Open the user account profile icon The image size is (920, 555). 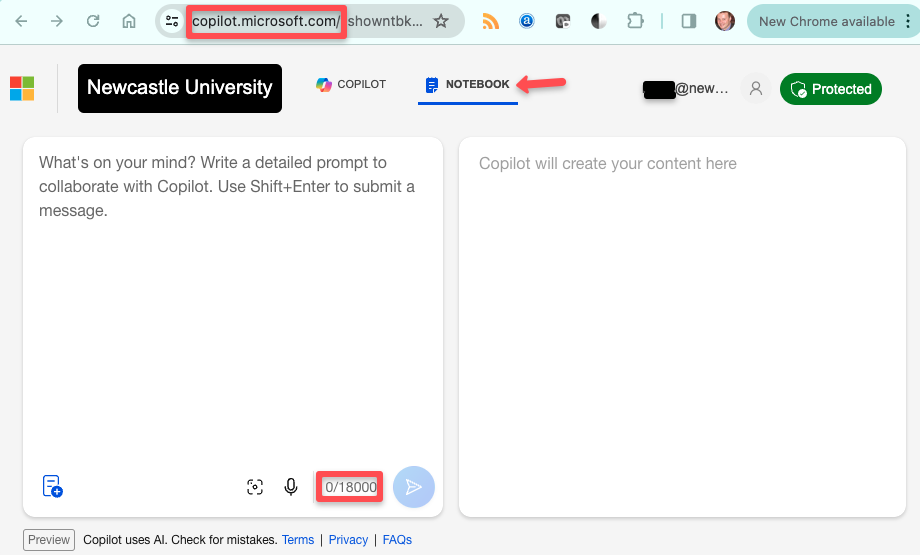pyautogui.click(x=756, y=89)
